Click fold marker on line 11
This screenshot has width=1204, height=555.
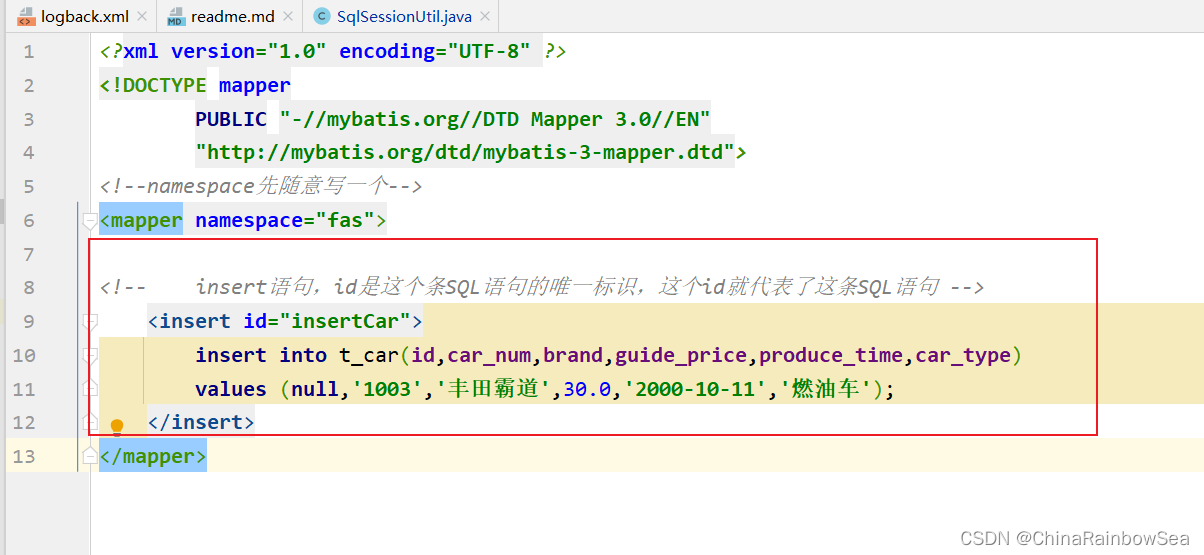pyautogui.click(x=90, y=387)
